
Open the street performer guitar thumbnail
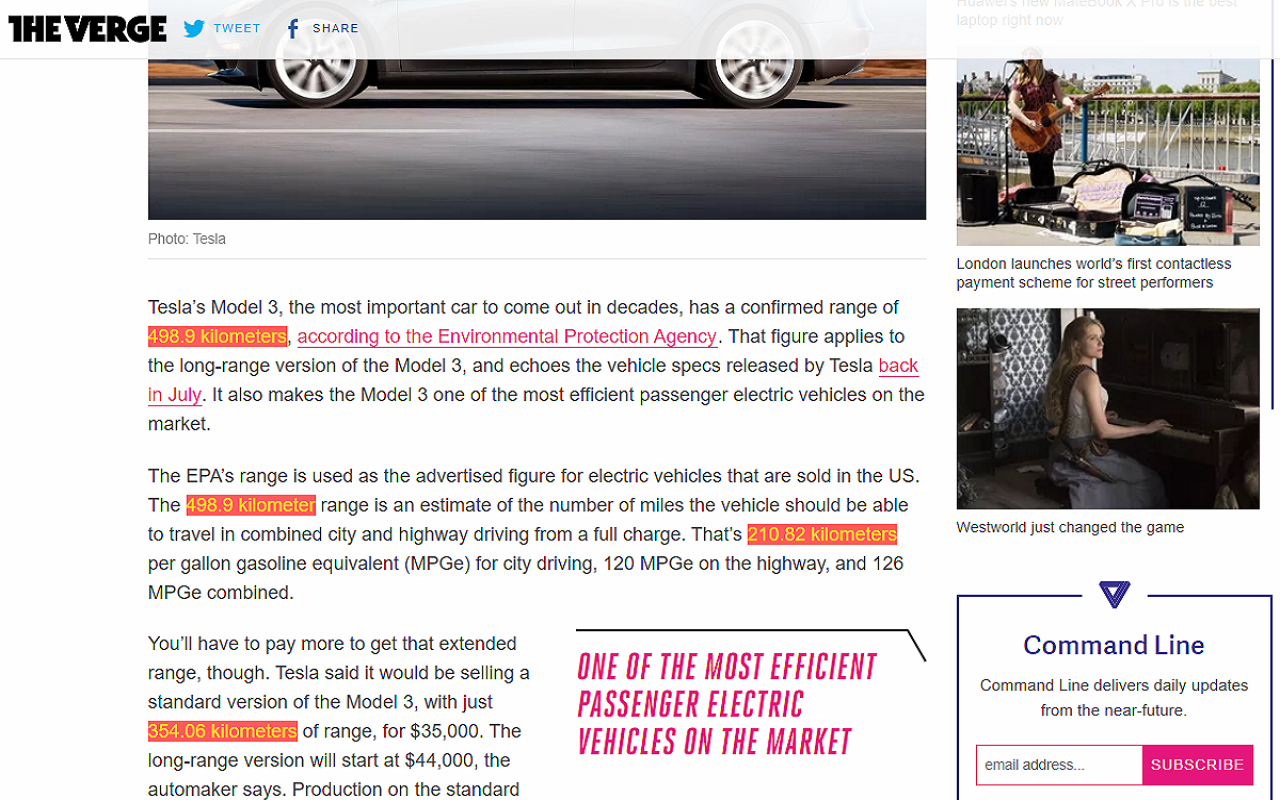point(1108,145)
